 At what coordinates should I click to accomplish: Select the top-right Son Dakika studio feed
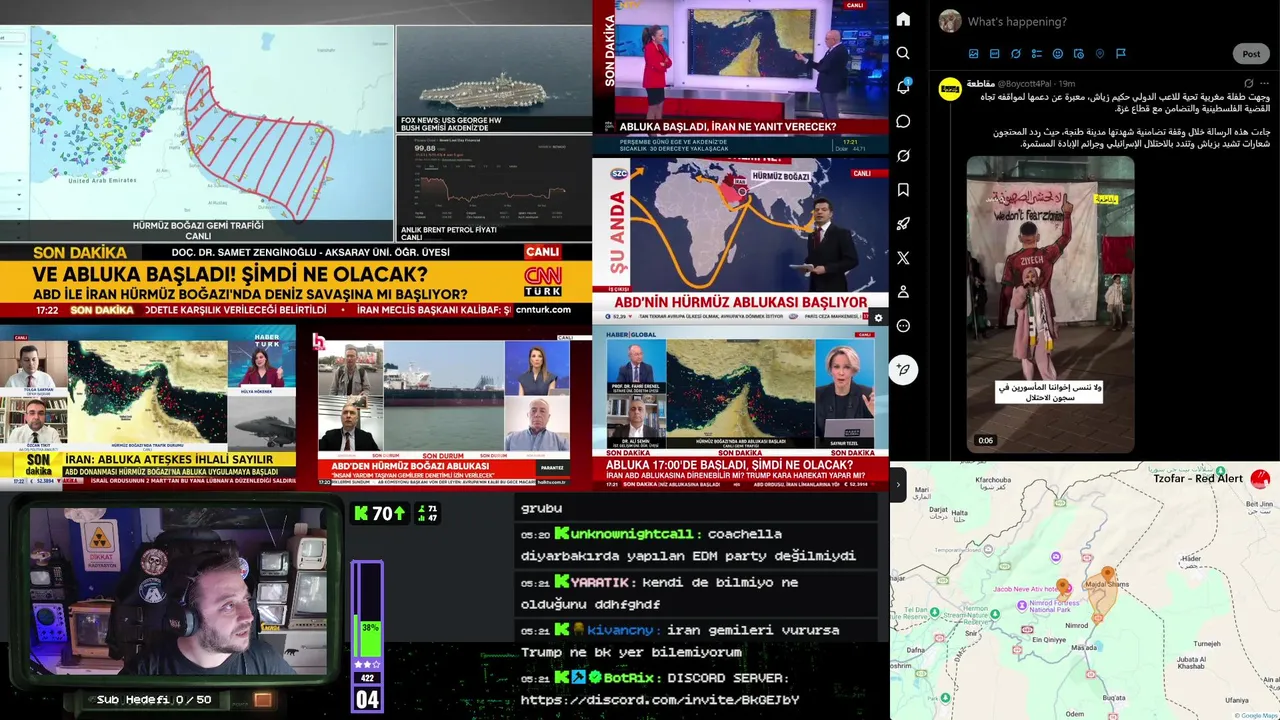click(740, 76)
